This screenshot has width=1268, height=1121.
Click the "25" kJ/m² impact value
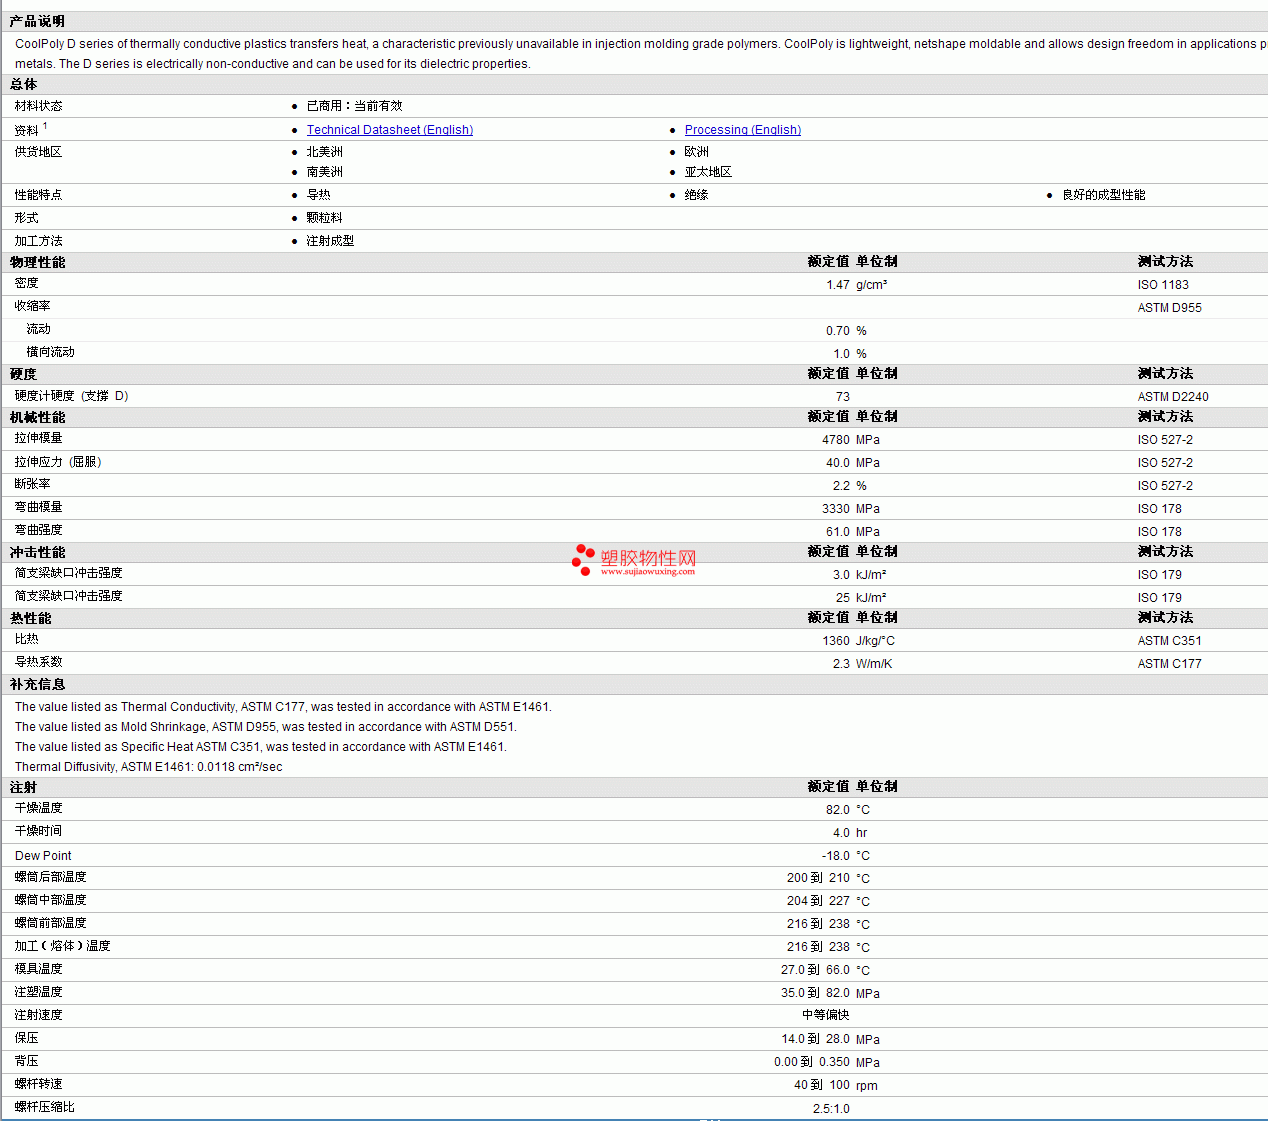click(843, 598)
